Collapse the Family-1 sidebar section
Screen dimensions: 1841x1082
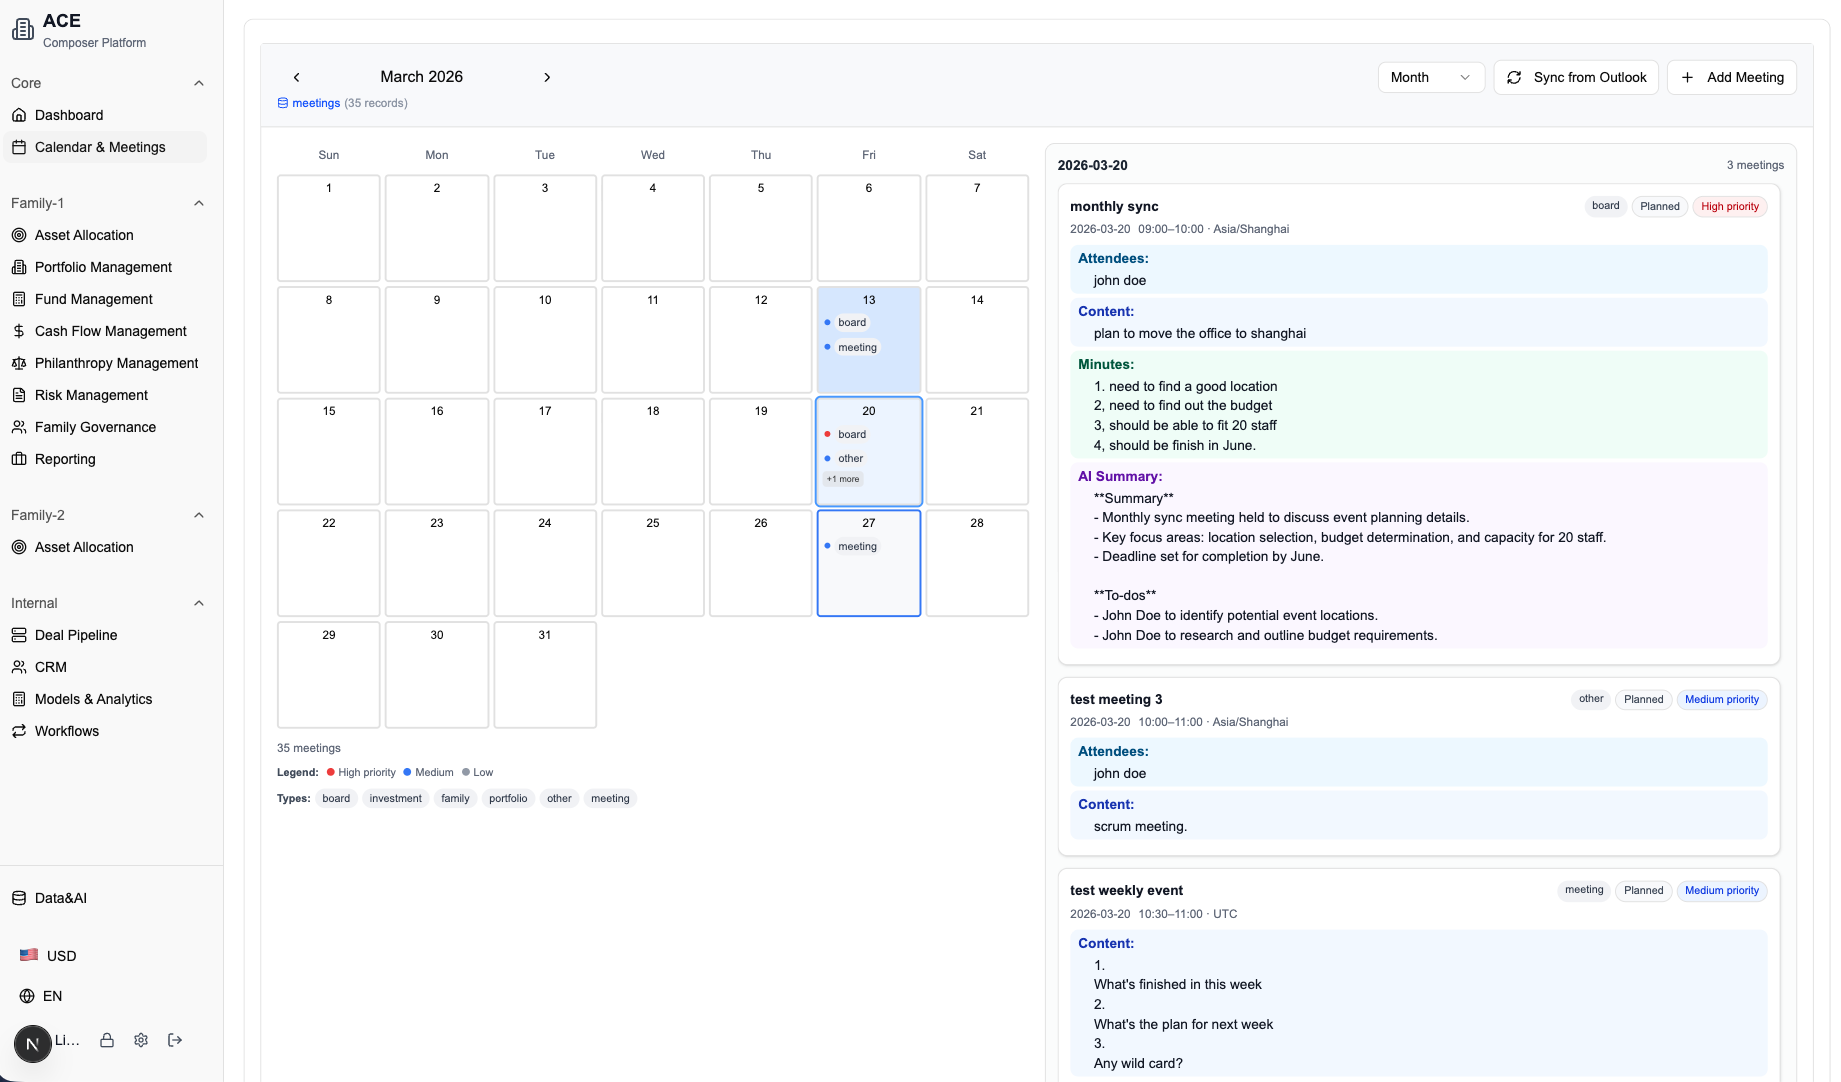[199, 203]
